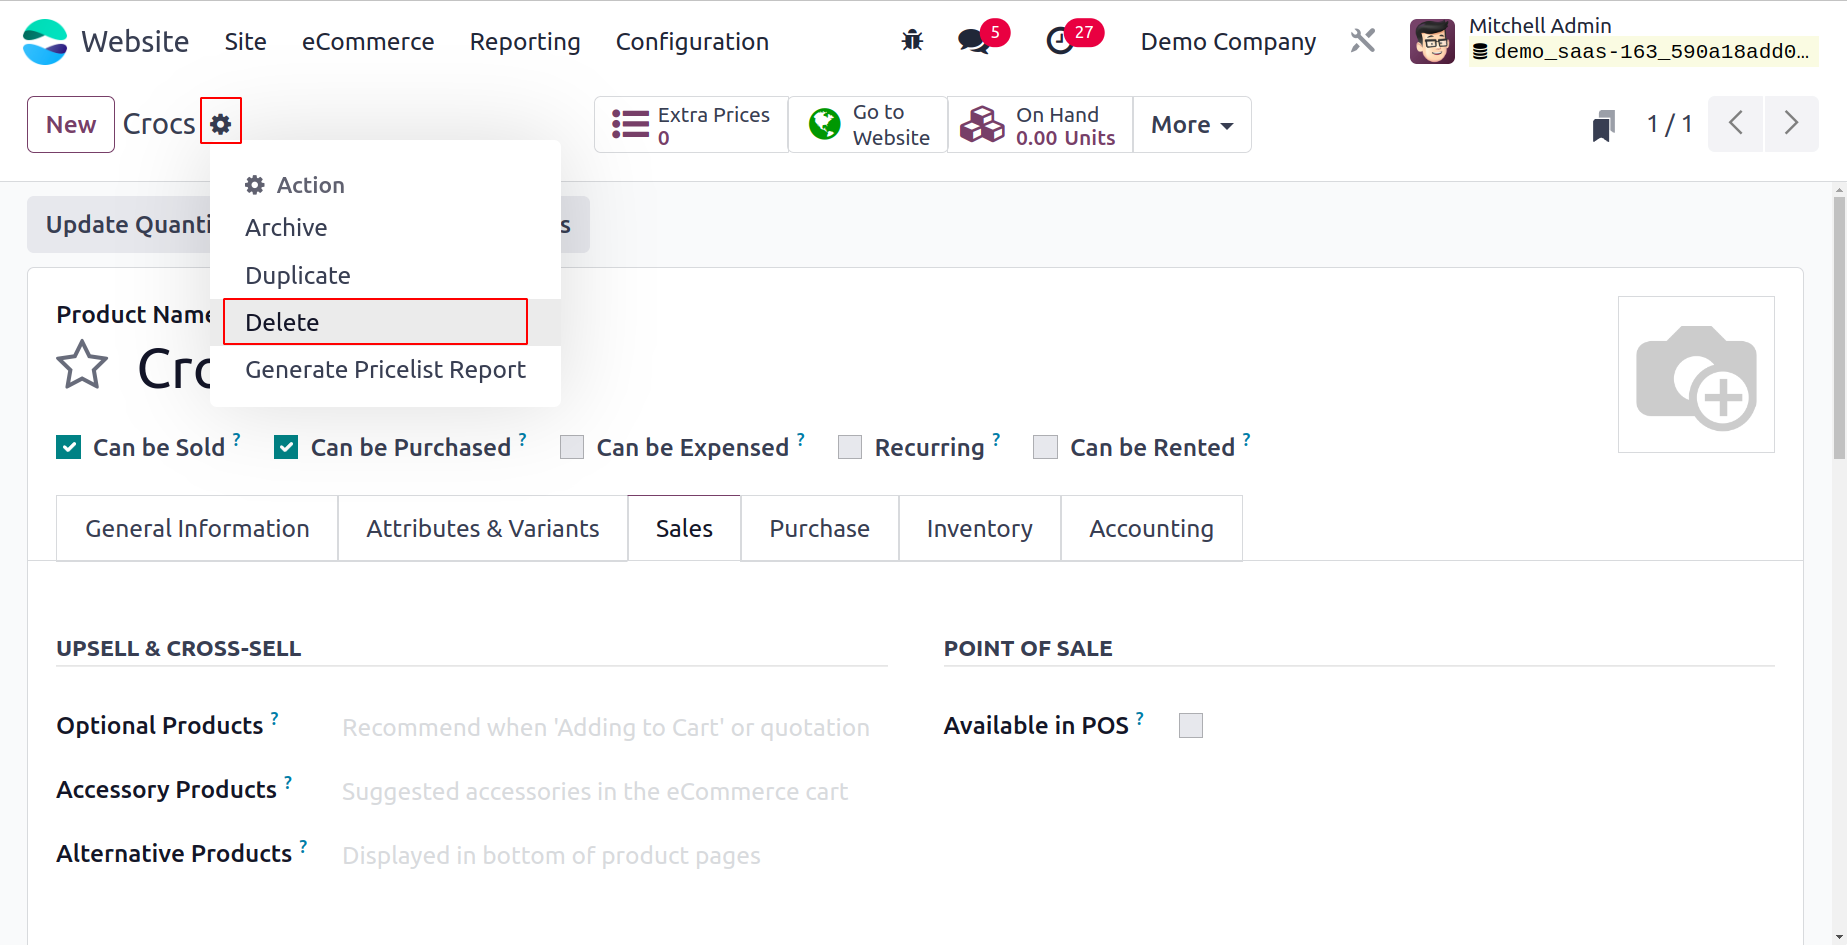Click the gear icon beside Crocs

pos(221,124)
